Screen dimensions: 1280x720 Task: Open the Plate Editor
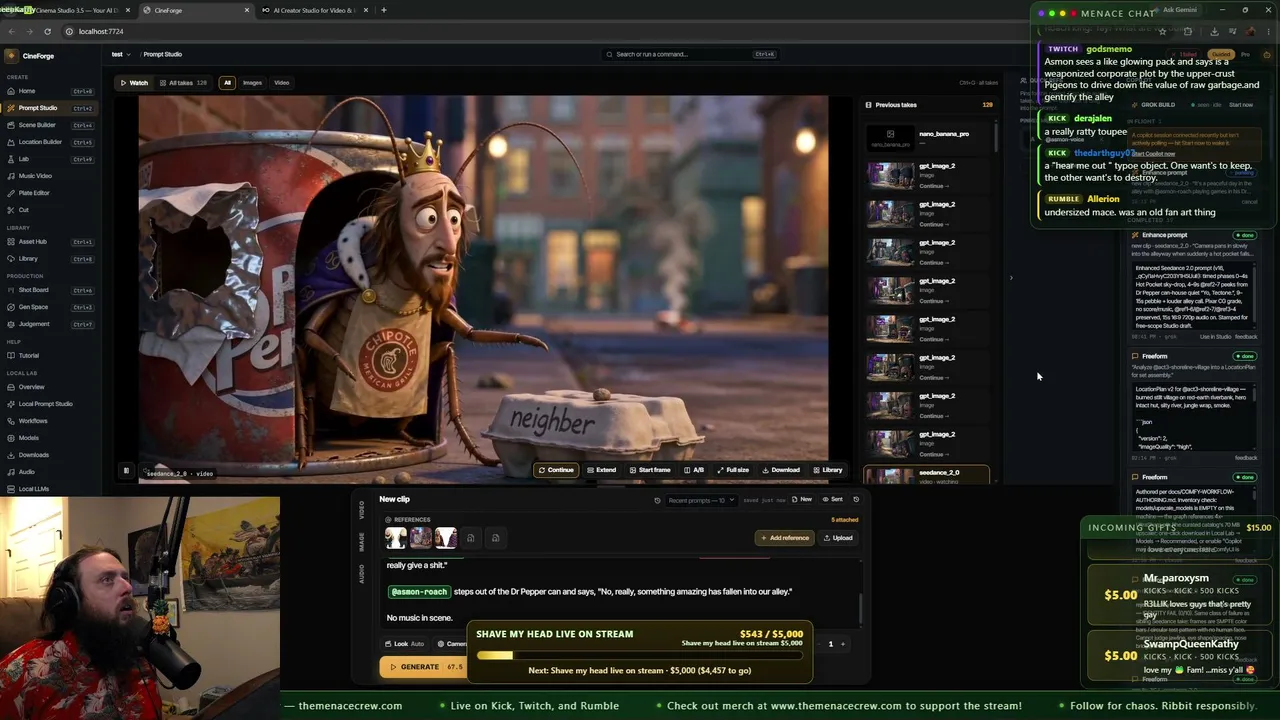[50, 193]
